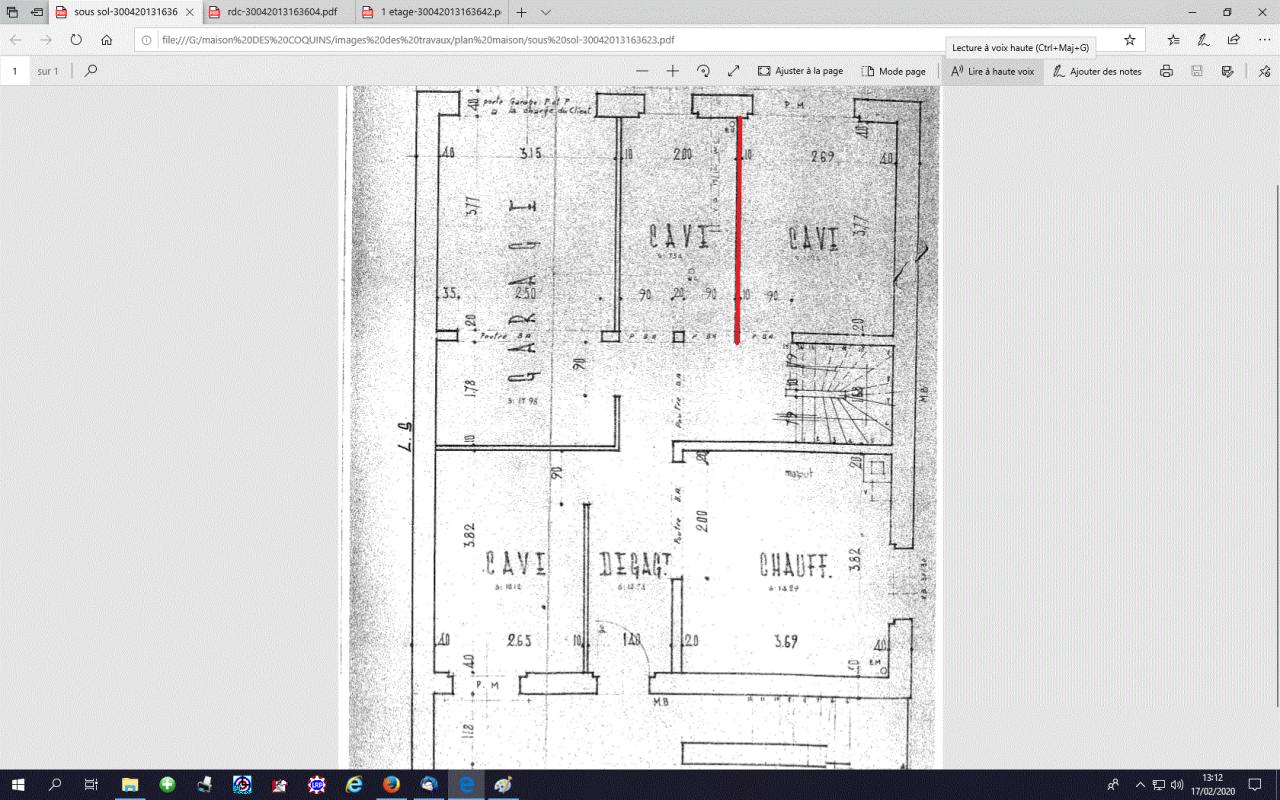Zoom out of the PDF
This screenshot has width=1280, height=800.
click(x=642, y=71)
